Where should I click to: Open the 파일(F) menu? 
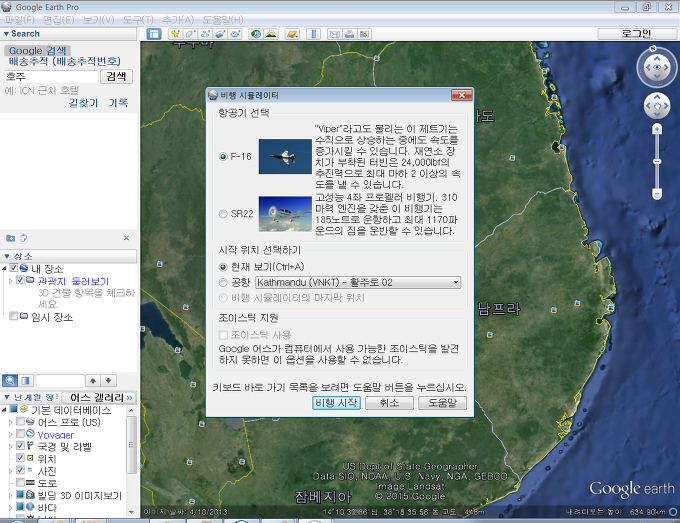pyautogui.click(x=20, y=20)
